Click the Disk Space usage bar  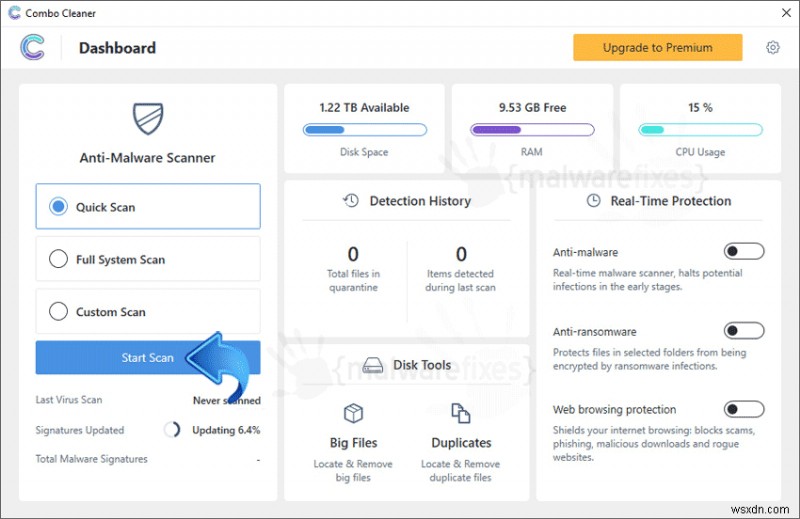click(x=365, y=130)
